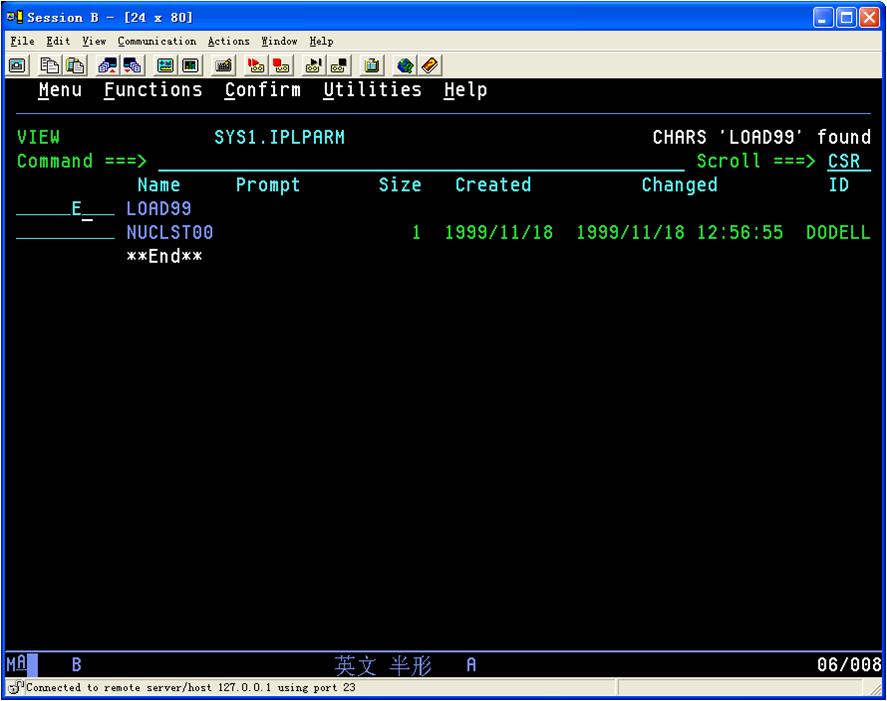Open the Keyboard remap toolbar icon
Screen dimensions: 887x701
(223, 66)
